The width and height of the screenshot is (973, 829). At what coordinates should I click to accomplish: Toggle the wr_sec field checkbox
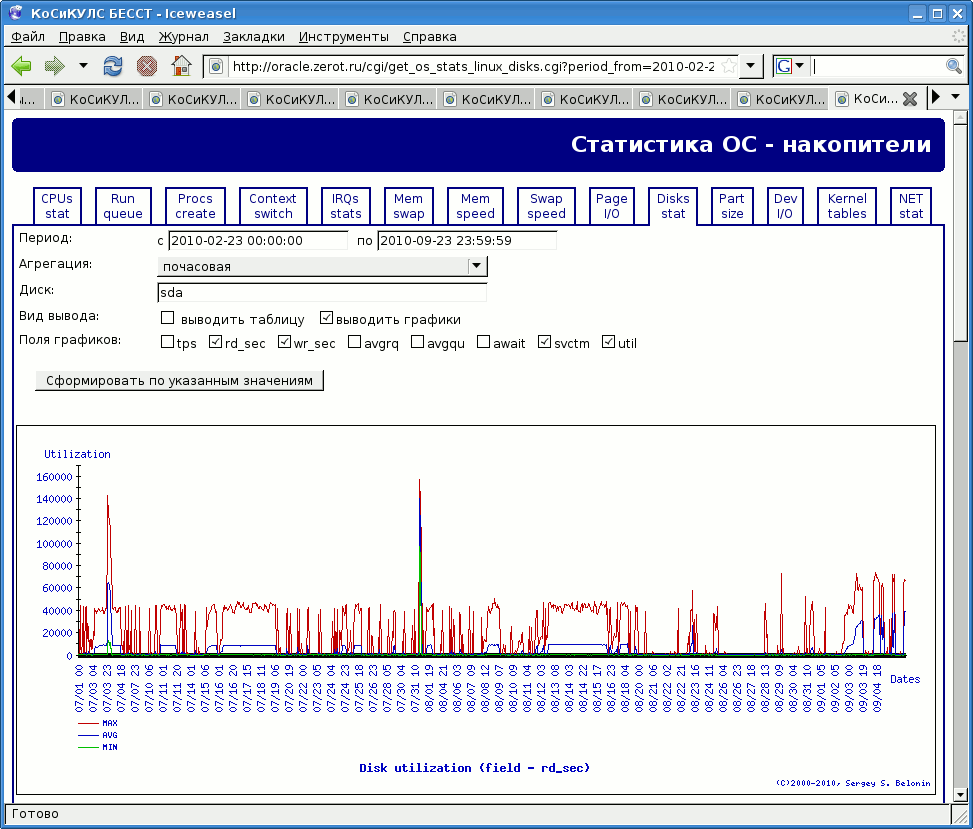(284, 342)
